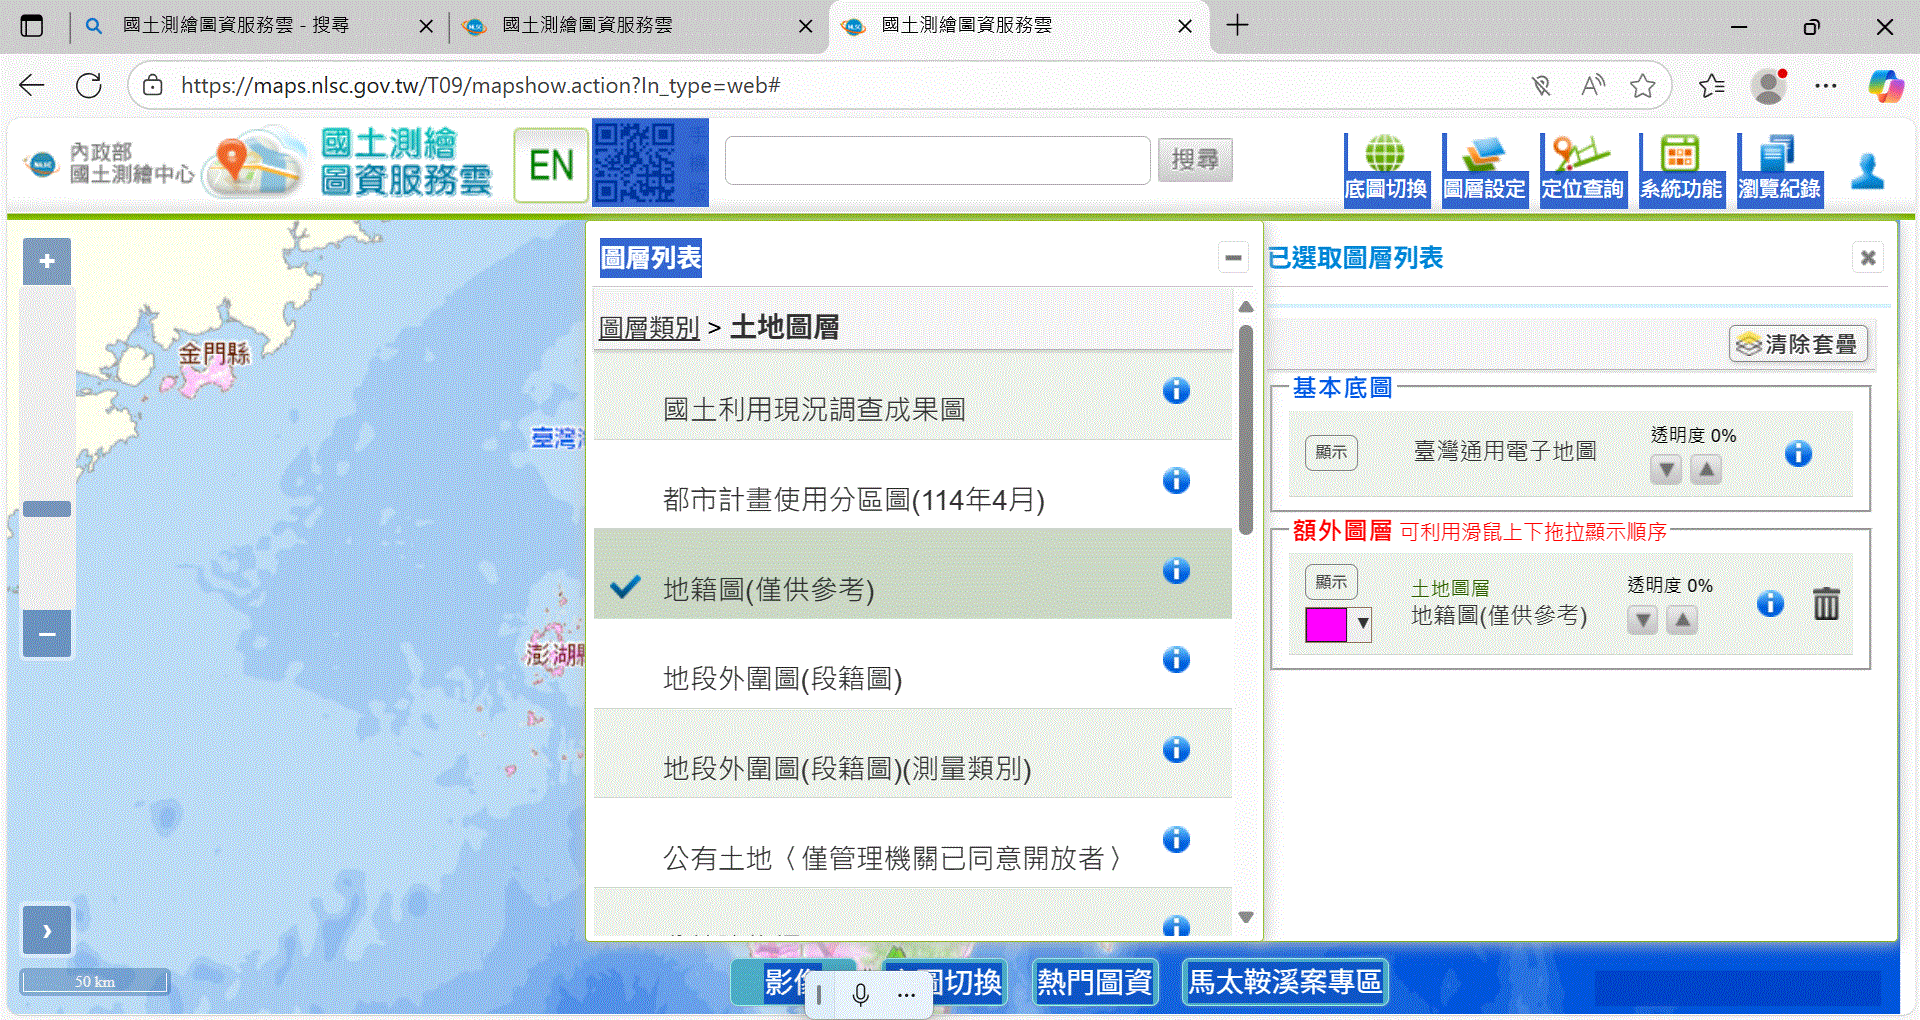The width and height of the screenshot is (1920, 1020).
Task: Open the 定位查詢 location query tool
Action: click(x=1582, y=168)
